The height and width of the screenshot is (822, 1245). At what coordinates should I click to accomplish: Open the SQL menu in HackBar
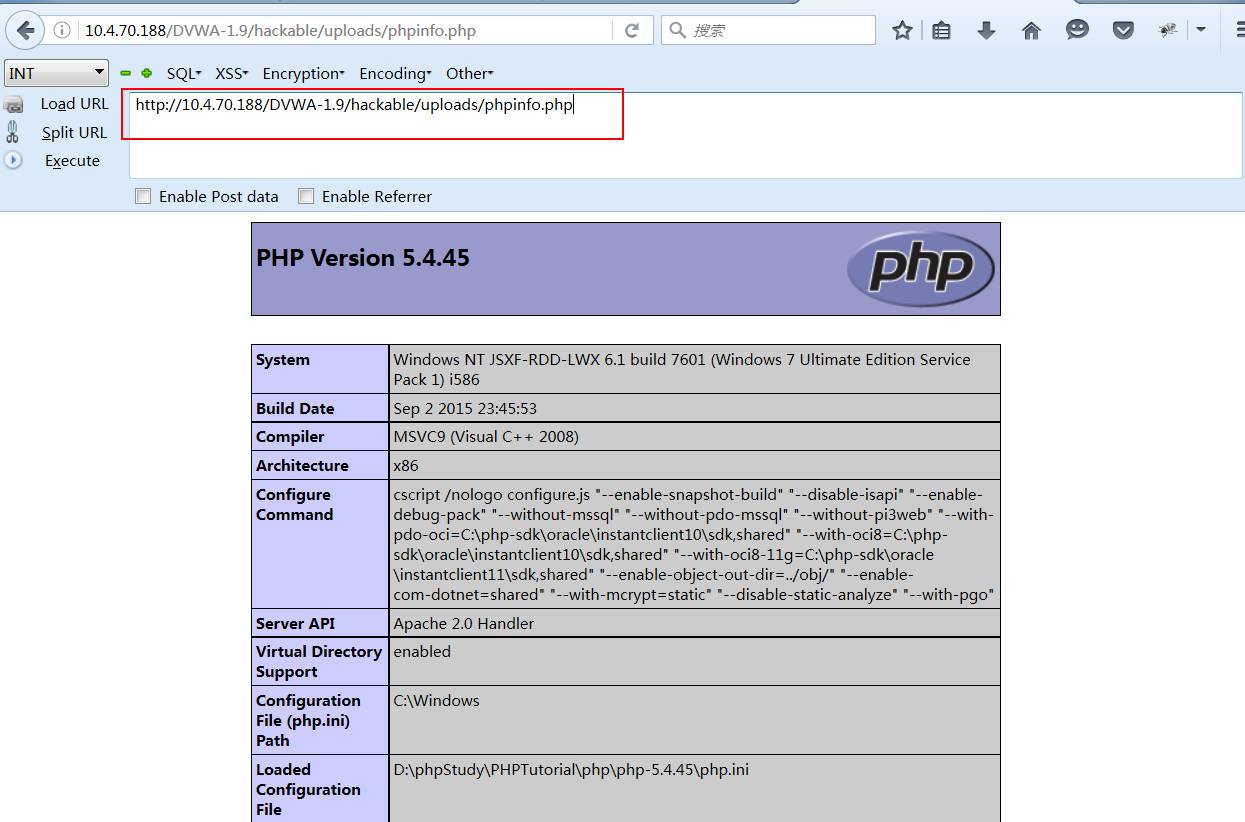[184, 73]
